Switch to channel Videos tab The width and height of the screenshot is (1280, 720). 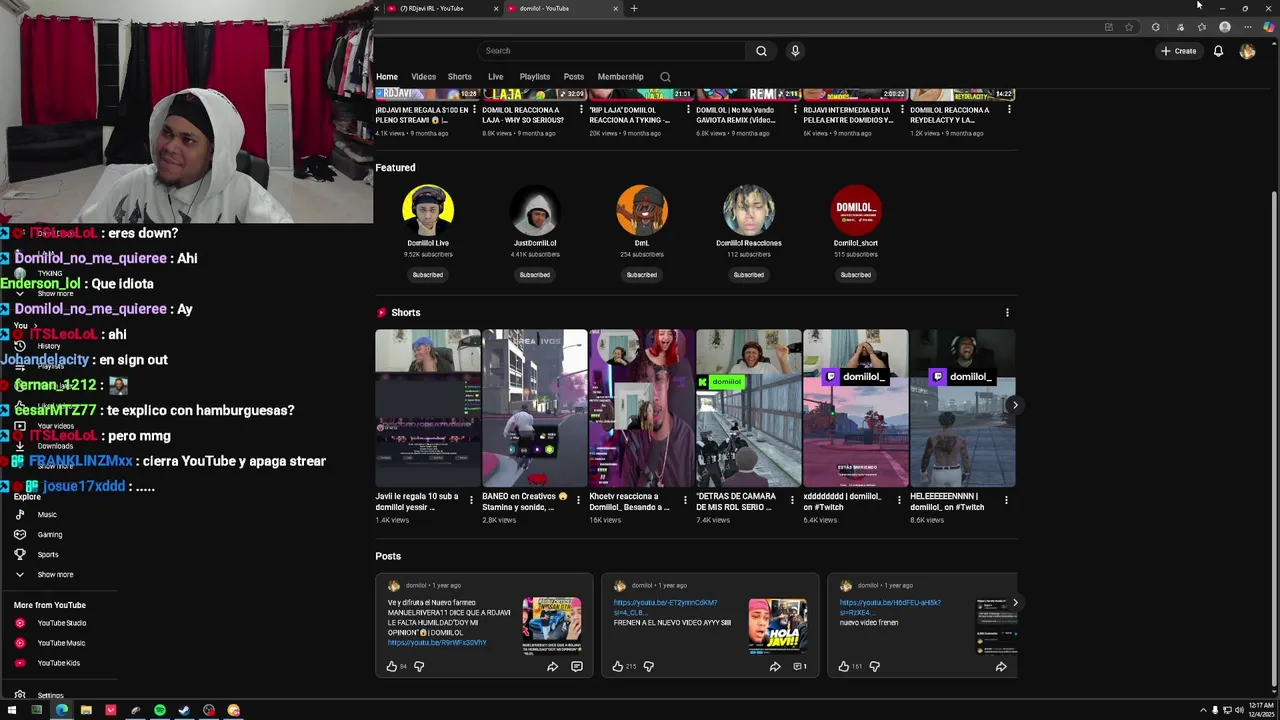click(423, 77)
